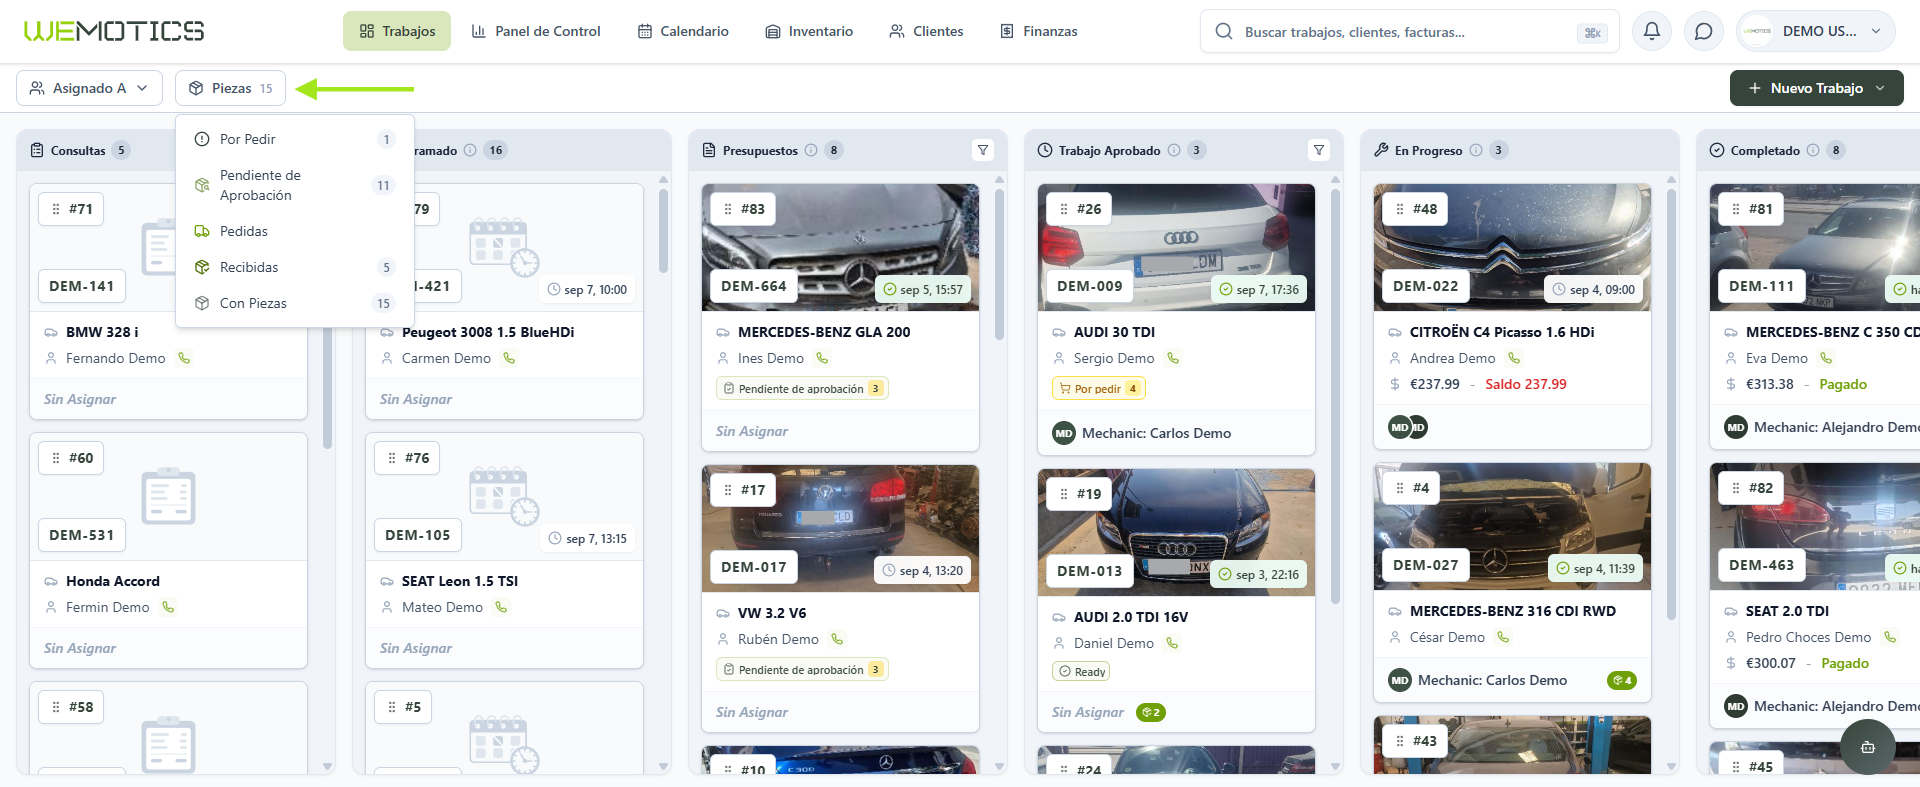The width and height of the screenshot is (1920, 787).
Task: Open the notifications bell
Action: click(x=1652, y=31)
